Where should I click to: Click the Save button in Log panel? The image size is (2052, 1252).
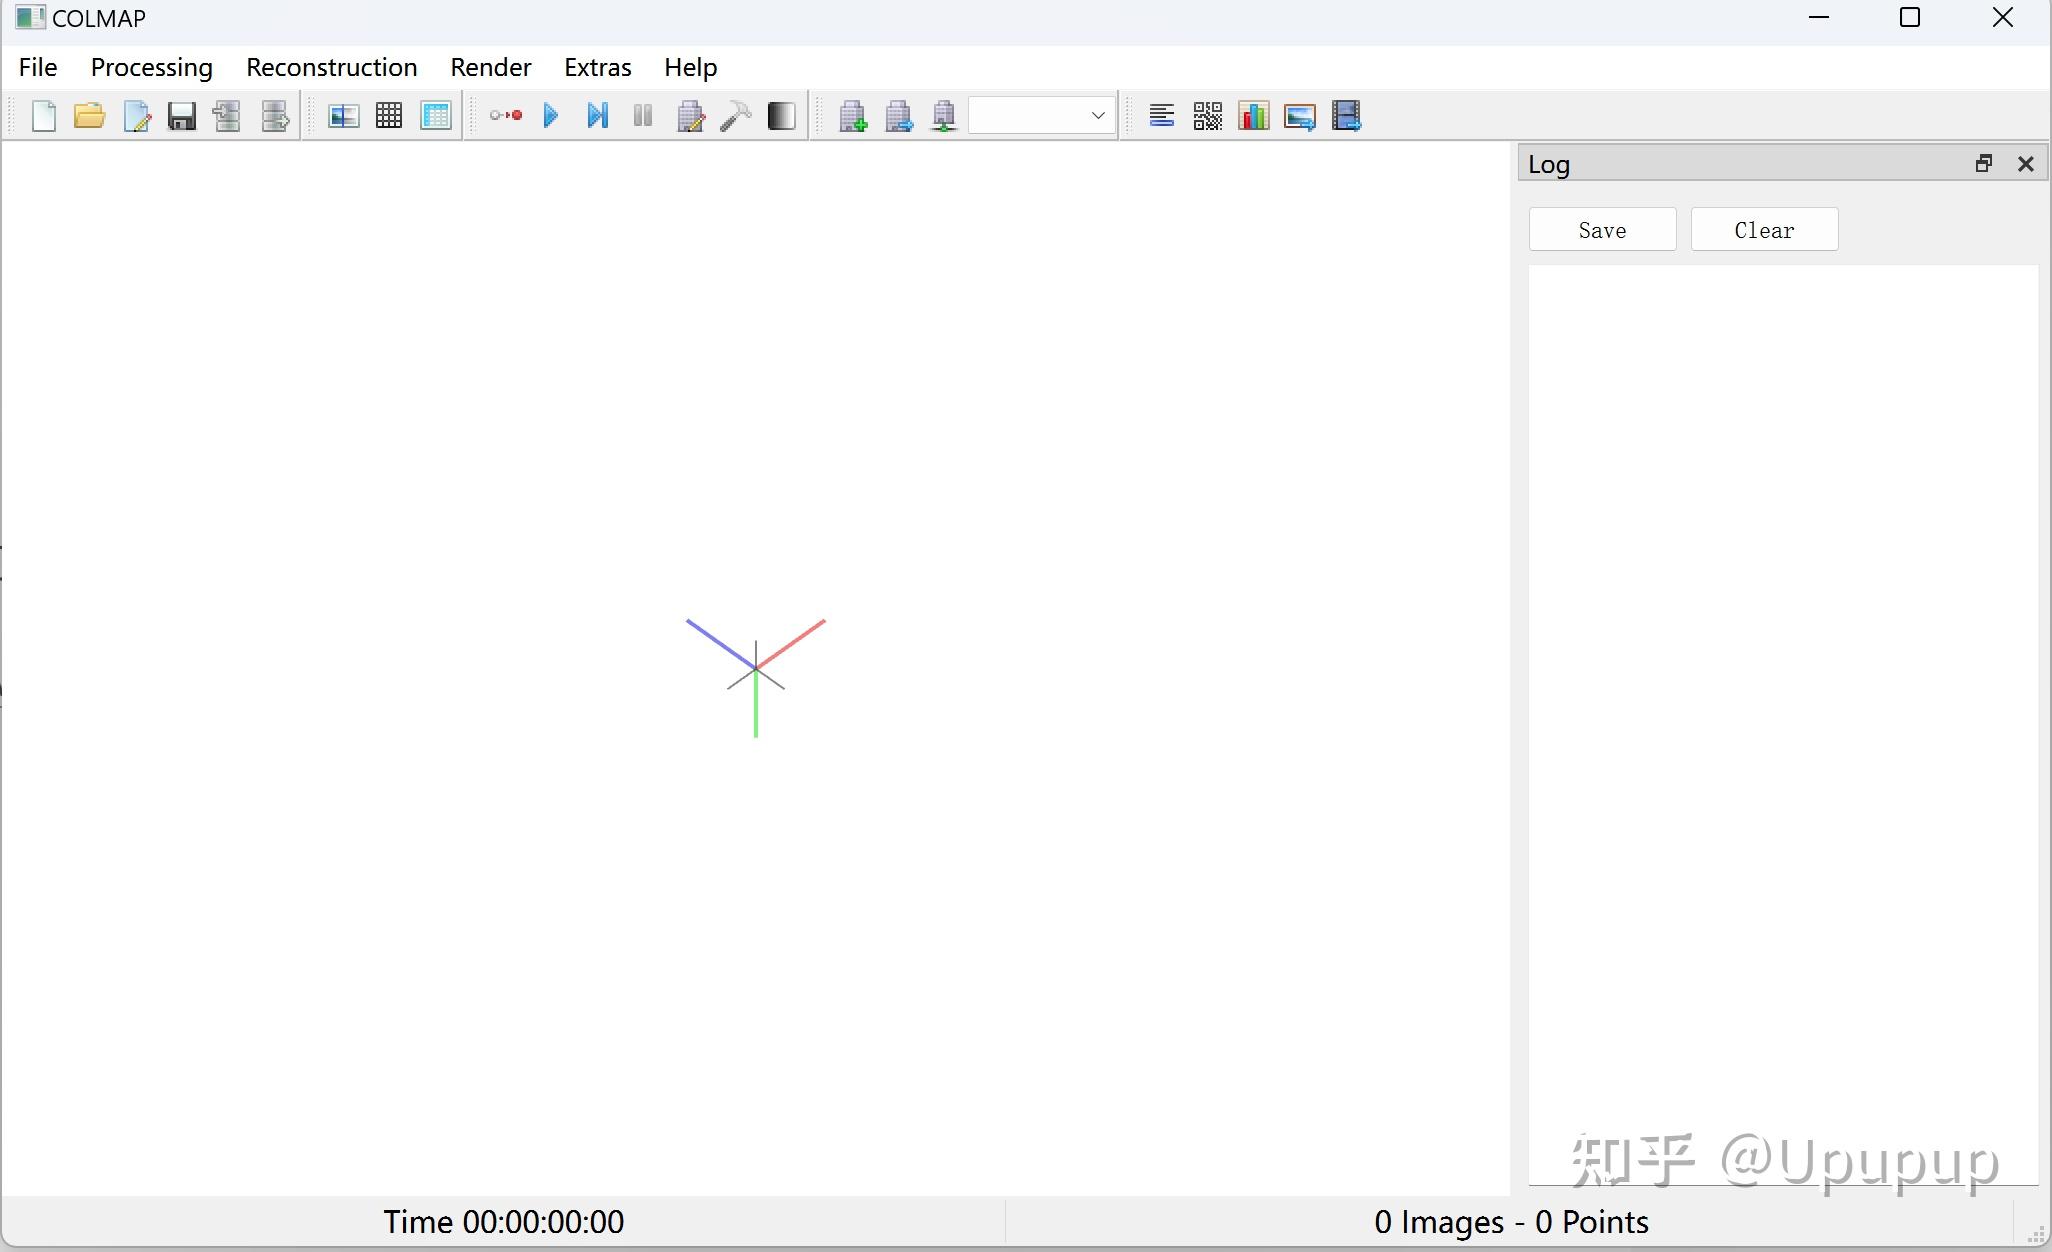[x=1602, y=229]
